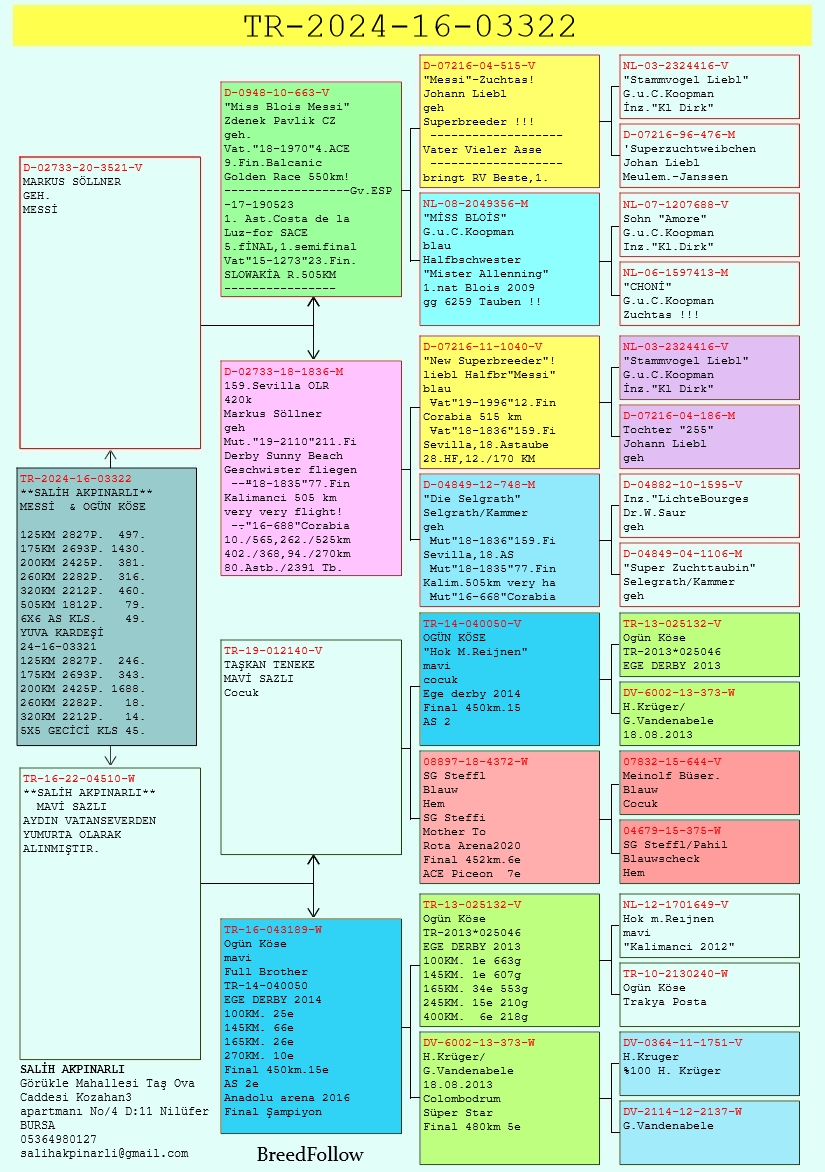Select the line 200KM 2425P. 1688.
The width and height of the screenshot is (825, 1172).
point(82,688)
